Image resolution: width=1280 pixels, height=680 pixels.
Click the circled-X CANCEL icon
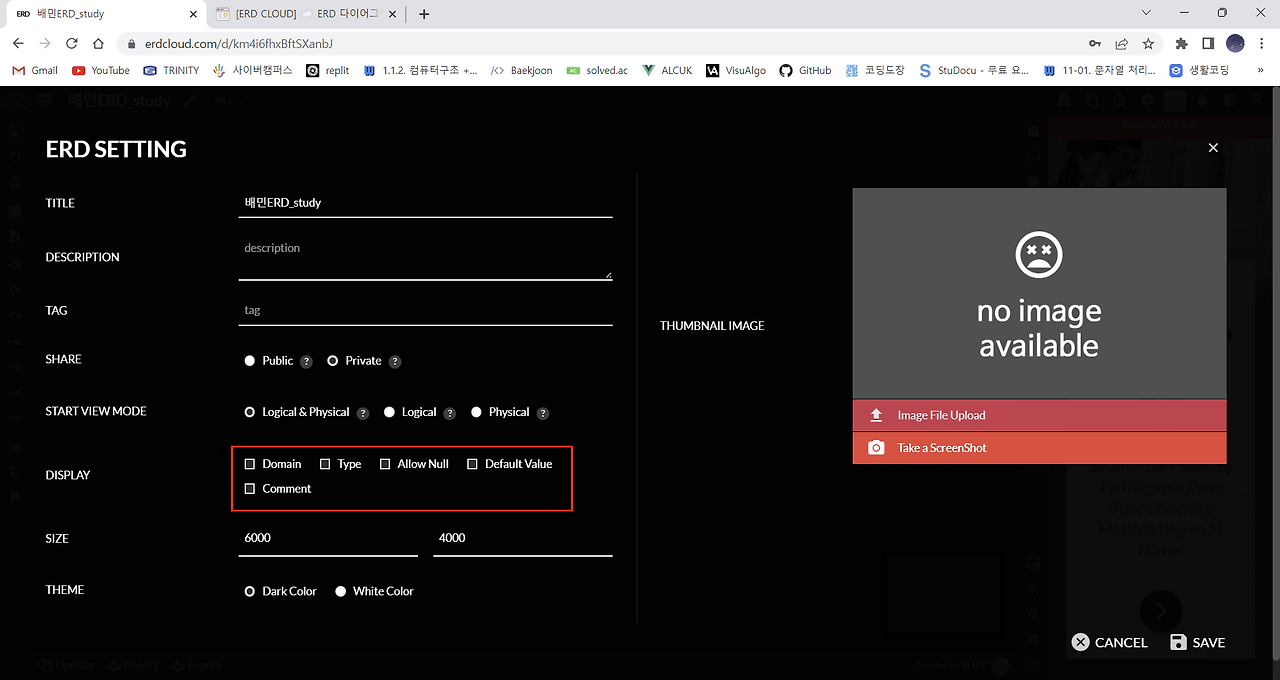(1080, 642)
